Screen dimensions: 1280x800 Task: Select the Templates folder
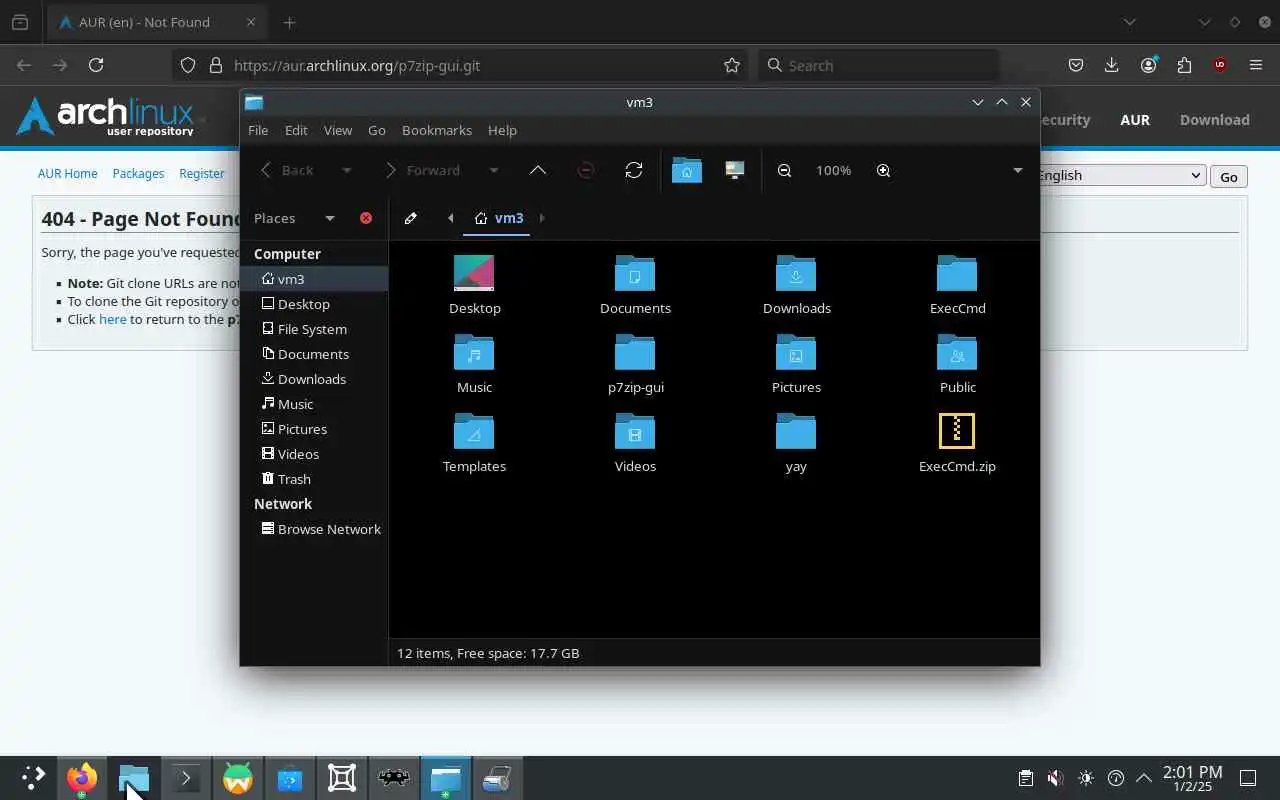(x=474, y=443)
